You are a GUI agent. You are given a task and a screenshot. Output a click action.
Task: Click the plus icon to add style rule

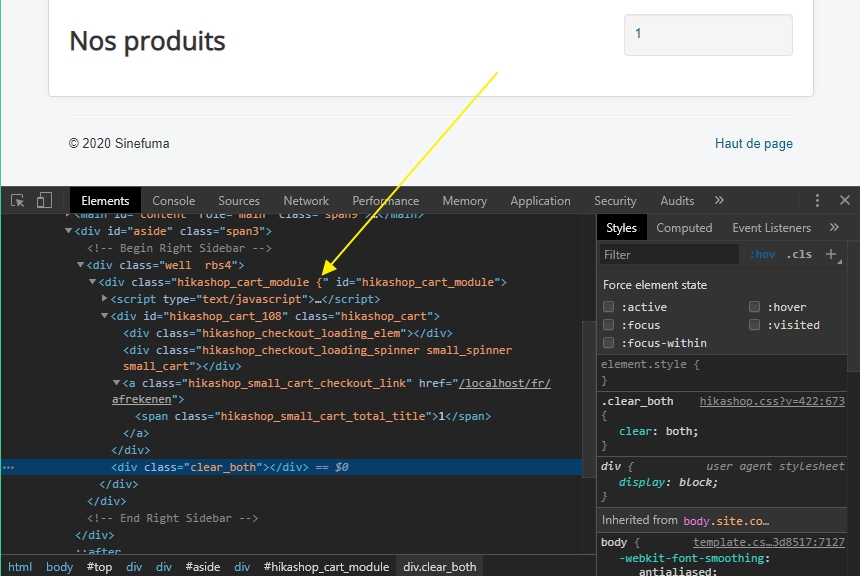point(829,254)
